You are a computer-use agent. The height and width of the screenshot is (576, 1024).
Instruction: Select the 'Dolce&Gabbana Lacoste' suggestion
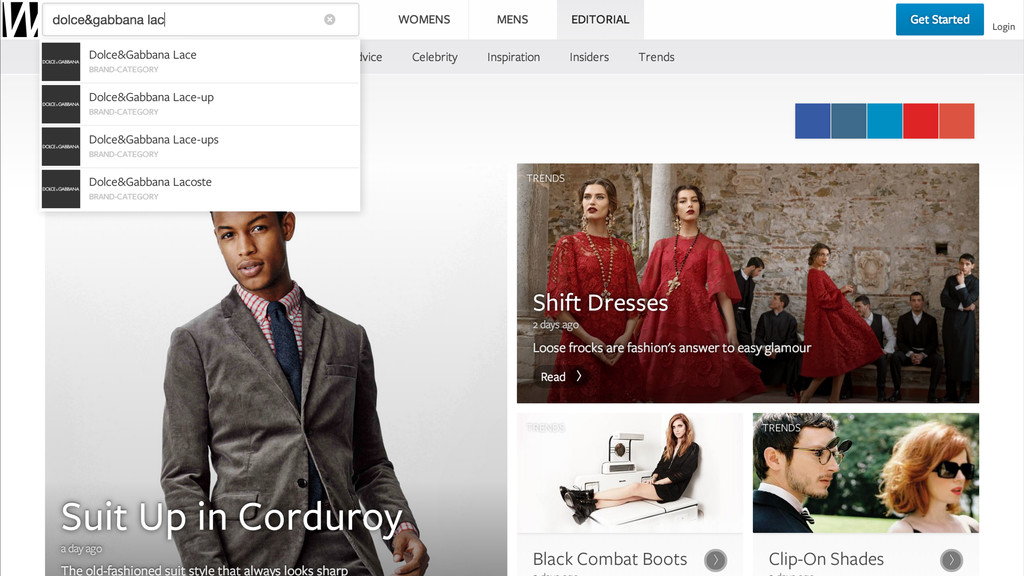coord(200,189)
